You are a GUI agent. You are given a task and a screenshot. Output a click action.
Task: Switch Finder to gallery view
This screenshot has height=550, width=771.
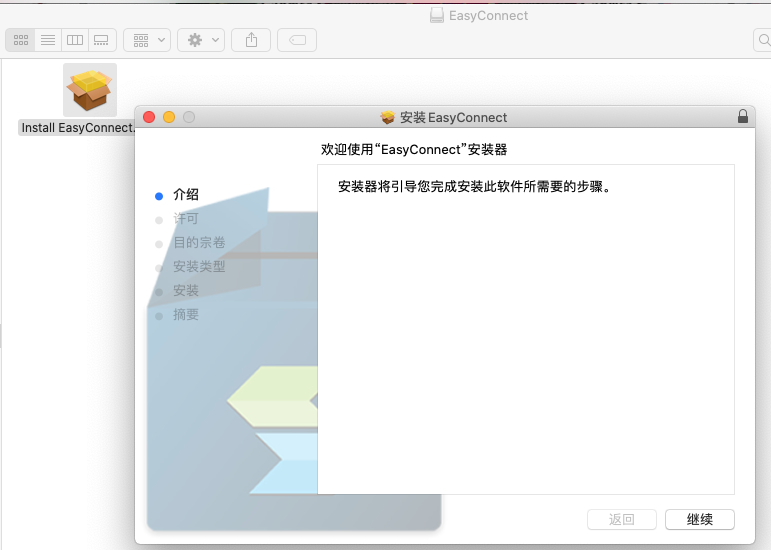(x=101, y=40)
